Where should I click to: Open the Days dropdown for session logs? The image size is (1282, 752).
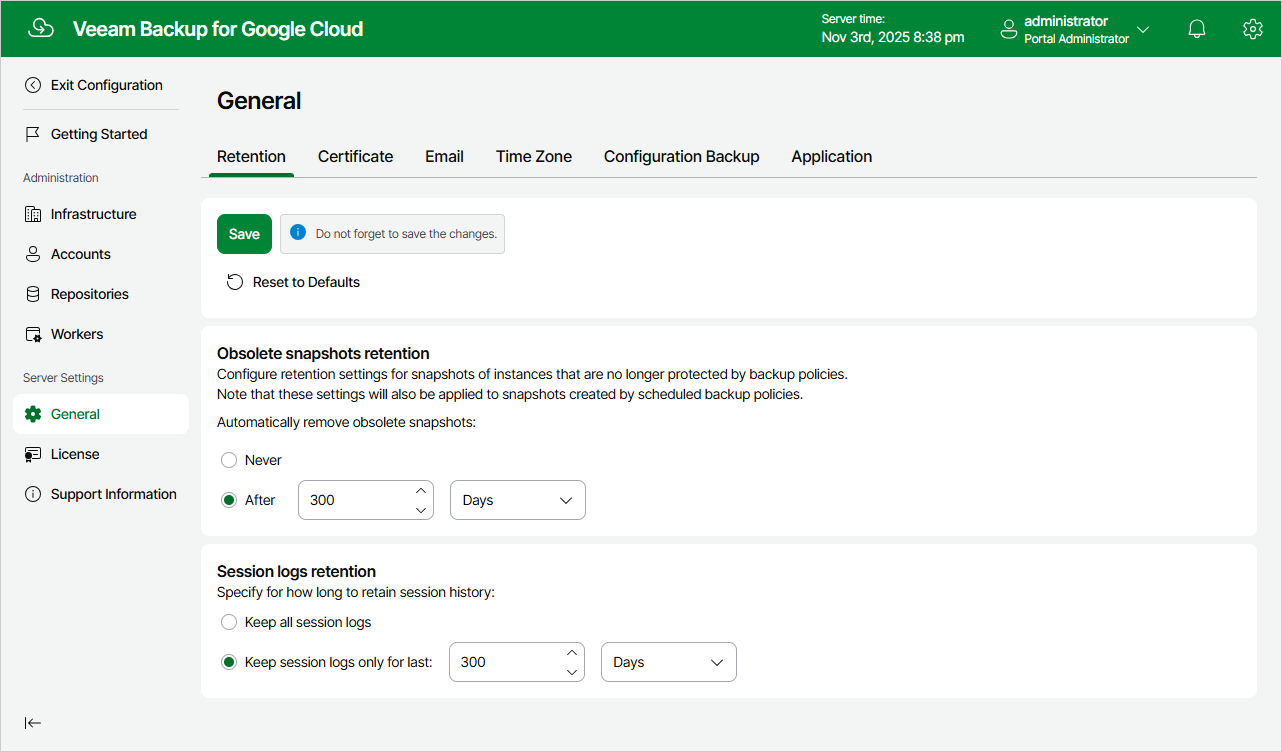669,662
